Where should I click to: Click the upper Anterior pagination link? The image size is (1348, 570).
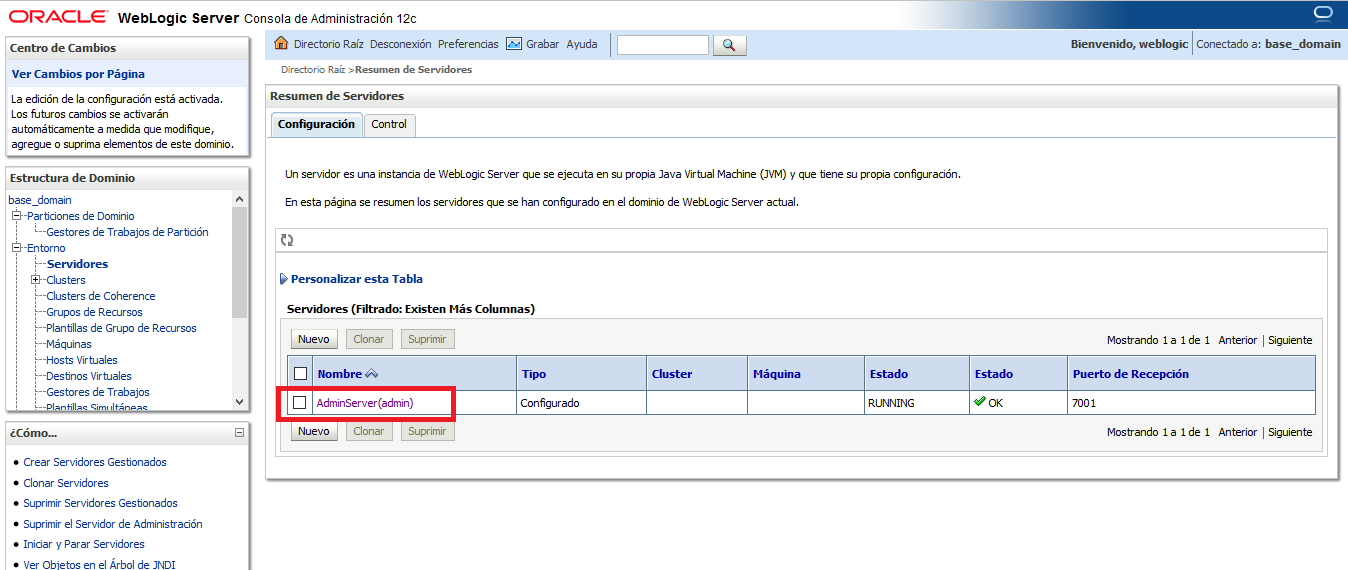click(1238, 340)
